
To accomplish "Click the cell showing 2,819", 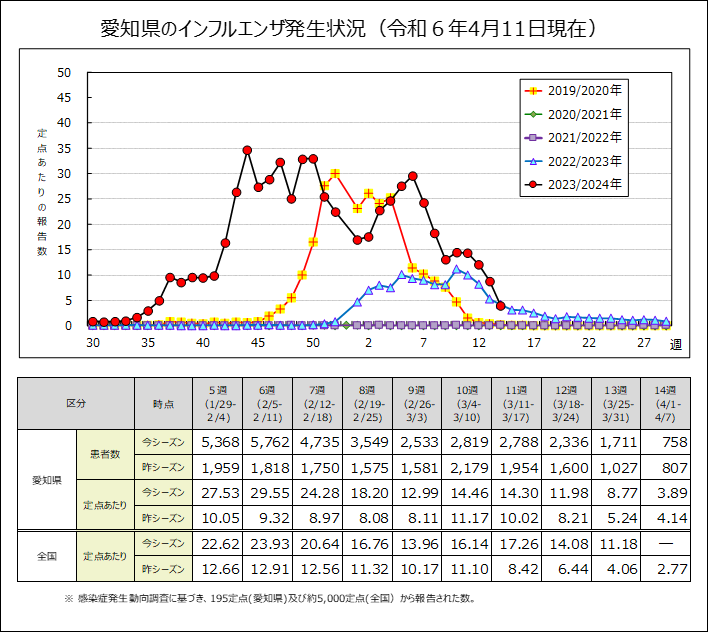I will coord(467,442).
